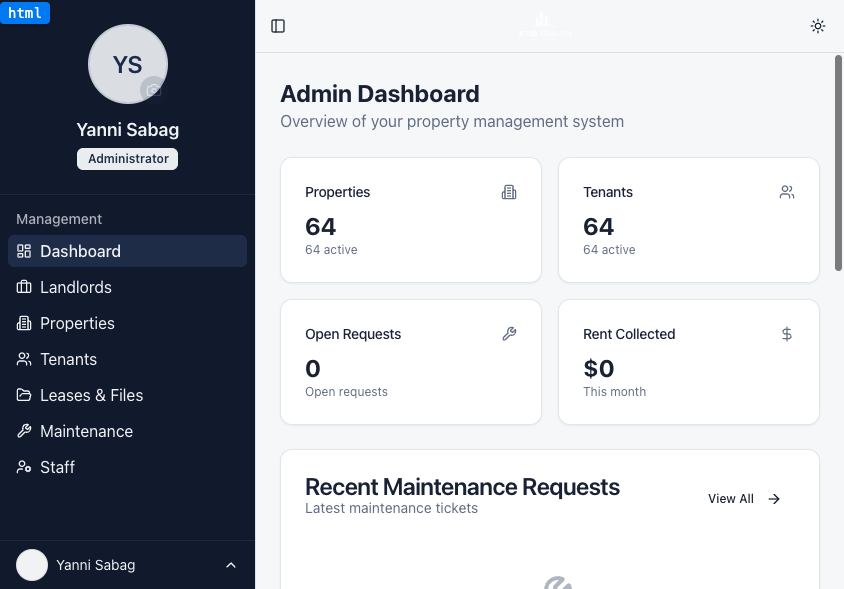Click the Leases & Files folder icon
This screenshot has width=844, height=589.
[24, 395]
